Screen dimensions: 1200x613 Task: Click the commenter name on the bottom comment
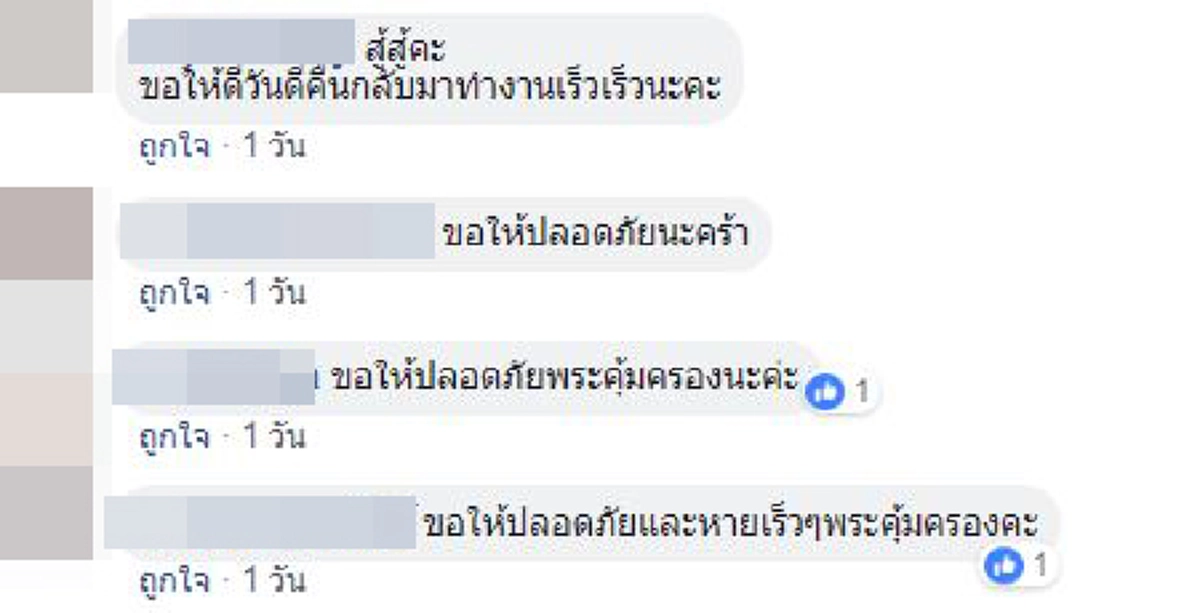[270, 518]
